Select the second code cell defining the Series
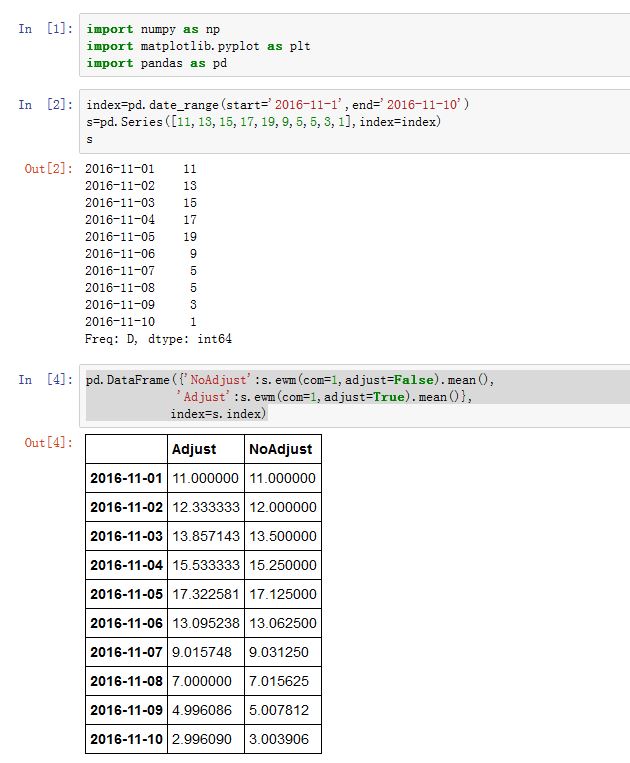Viewport: 630px width, 763px height. [x=350, y=122]
